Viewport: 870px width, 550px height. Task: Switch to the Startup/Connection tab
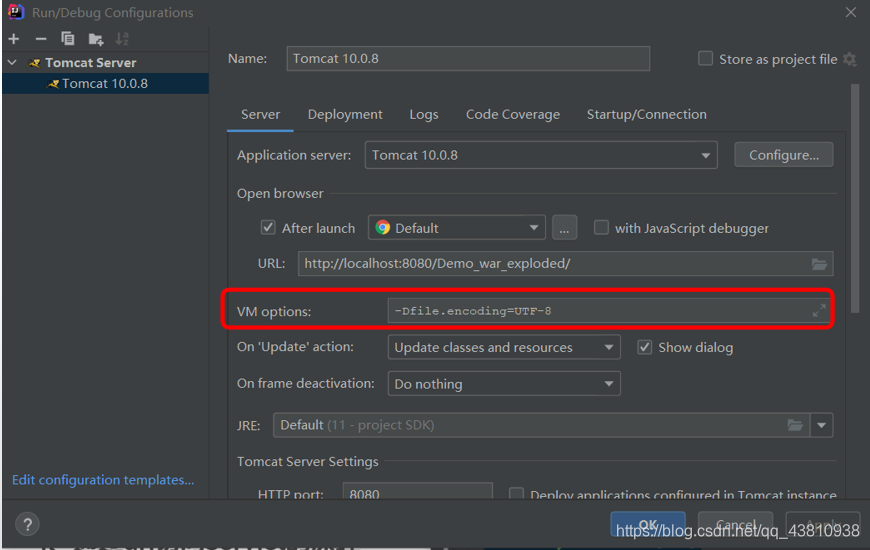pos(646,114)
